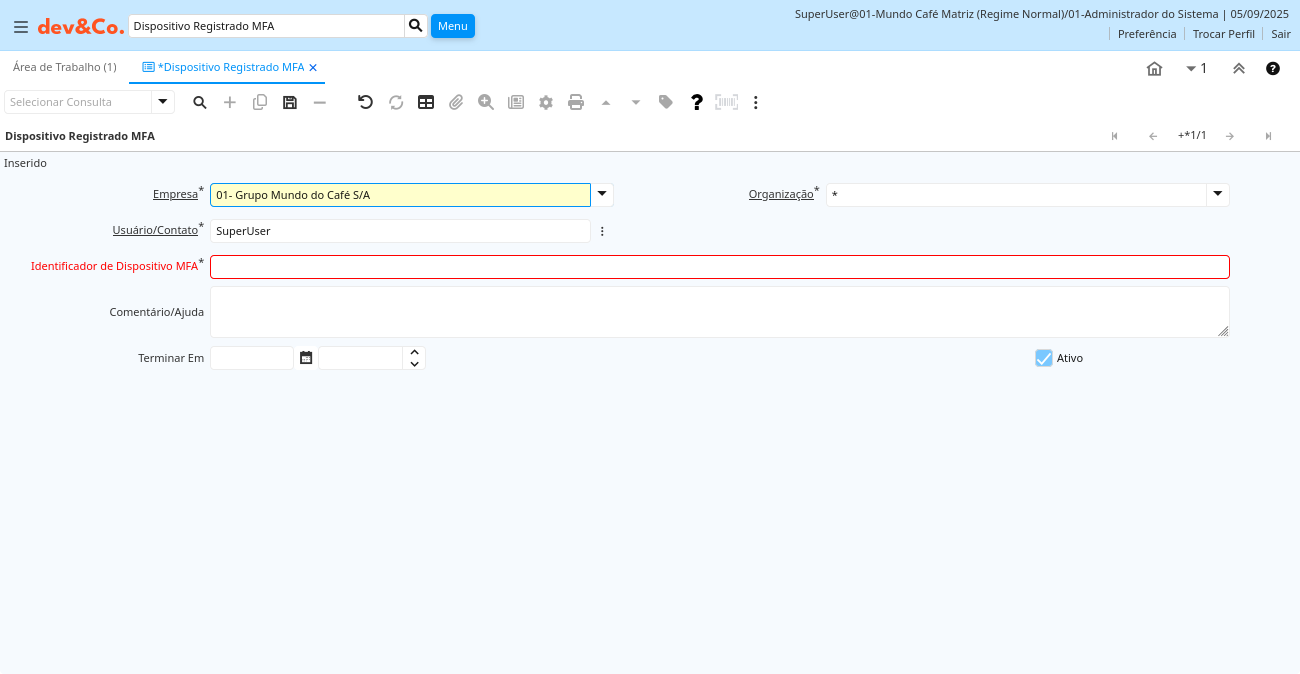Click the Print icon in toolbar
This screenshot has width=1300, height=674.
pyautogui.click(x=576, y=102)
